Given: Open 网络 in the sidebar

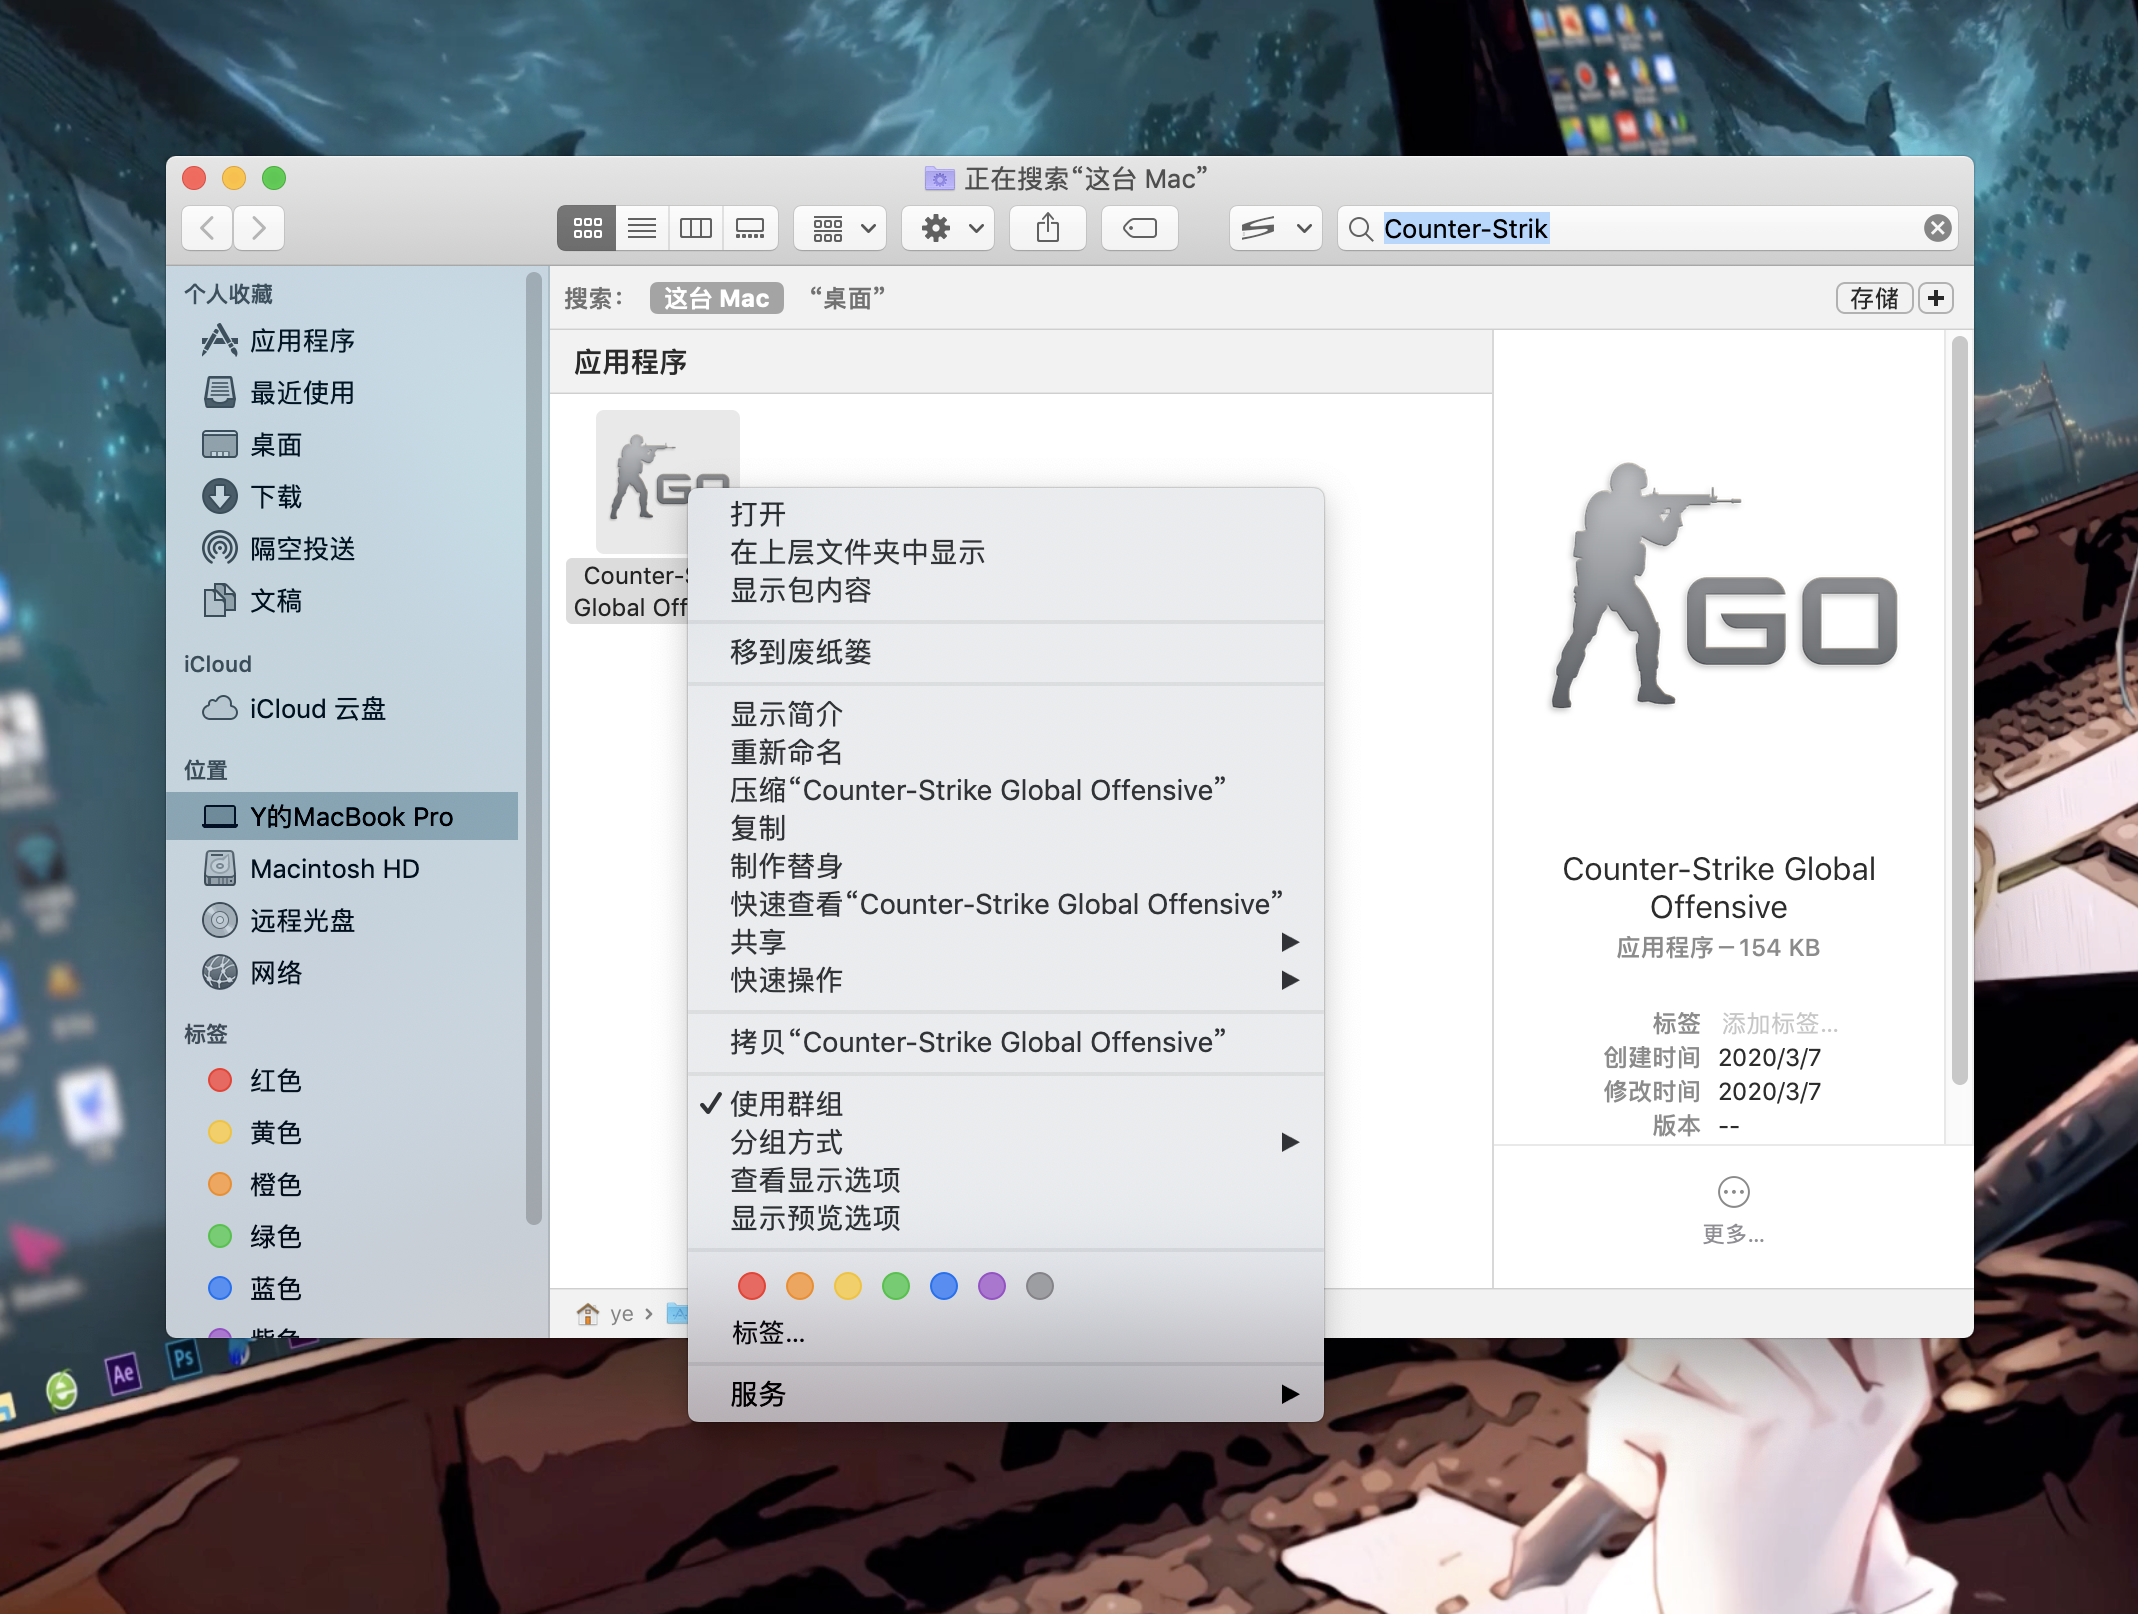Looking at the screenshot, I should pos(344,973).
